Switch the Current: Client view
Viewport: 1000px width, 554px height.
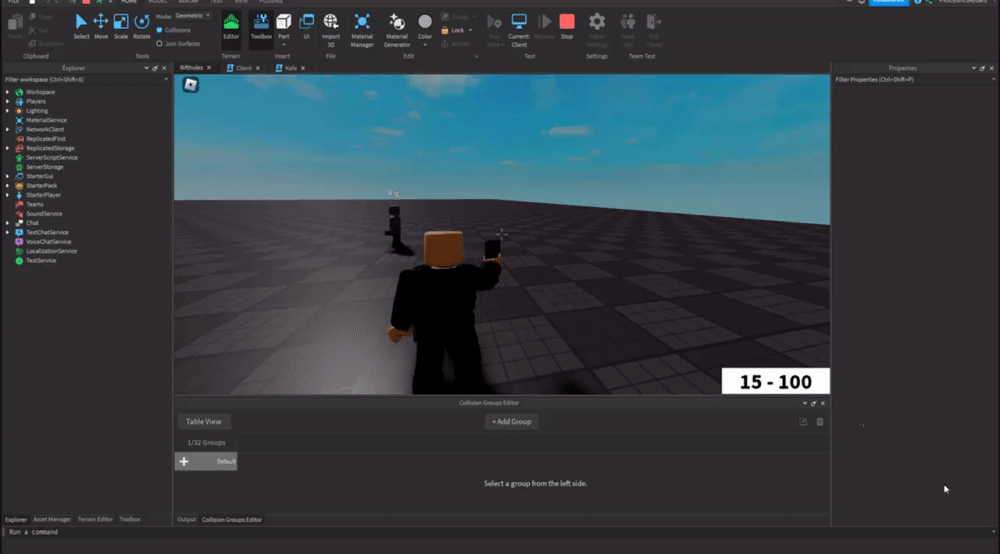[x=519, y=29]
